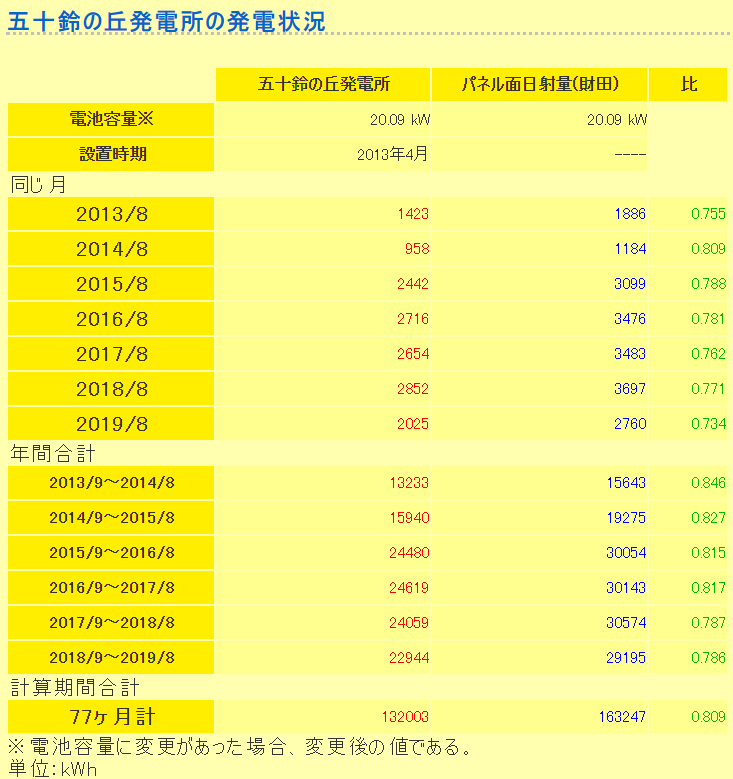Click the blue annual value 29195
This screenshot has height=779, width=733.
coord(626,658)
